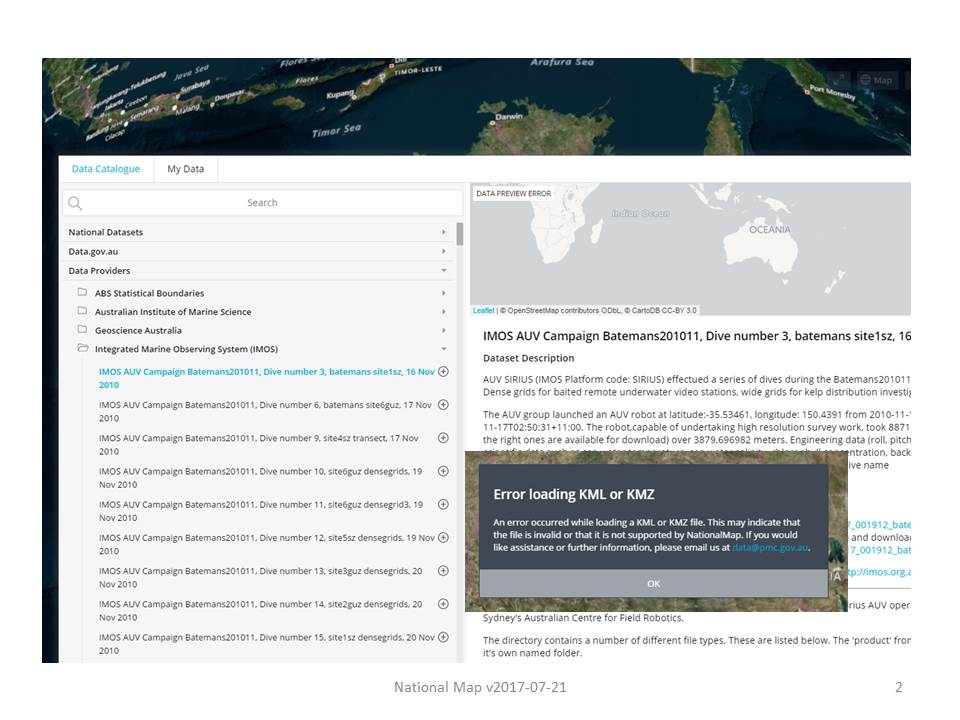
Task: Select Dive number 9 site4sz transect dataset
Action: coord(258,444)
